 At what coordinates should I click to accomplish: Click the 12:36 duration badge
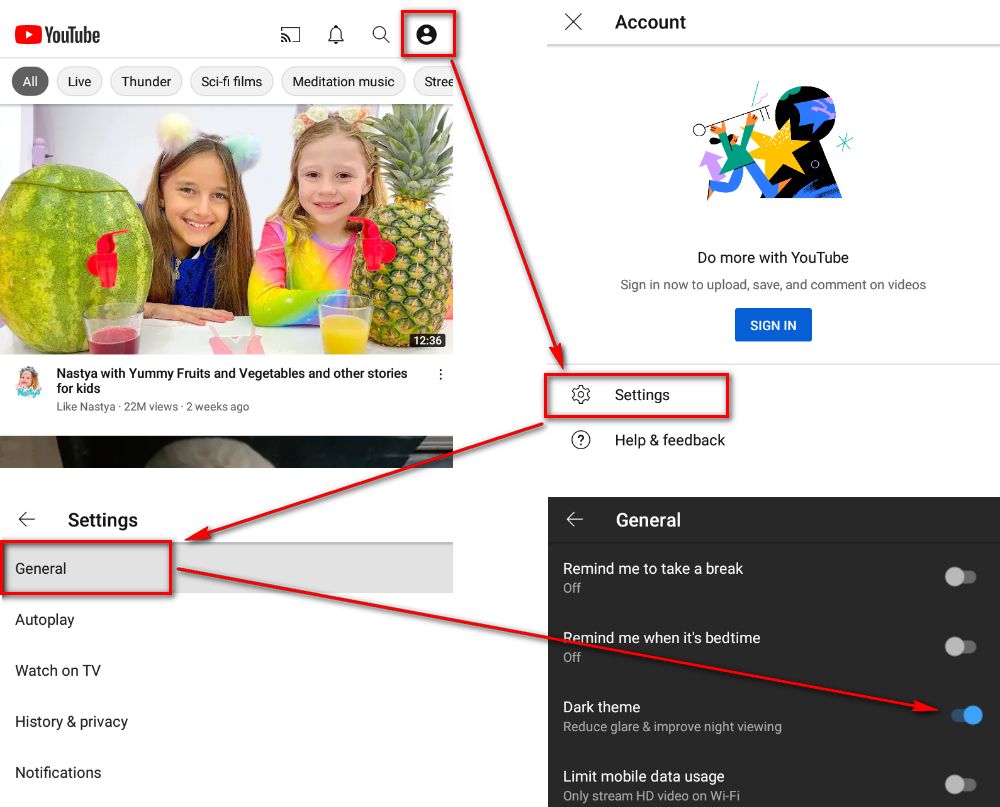(427, 341)
